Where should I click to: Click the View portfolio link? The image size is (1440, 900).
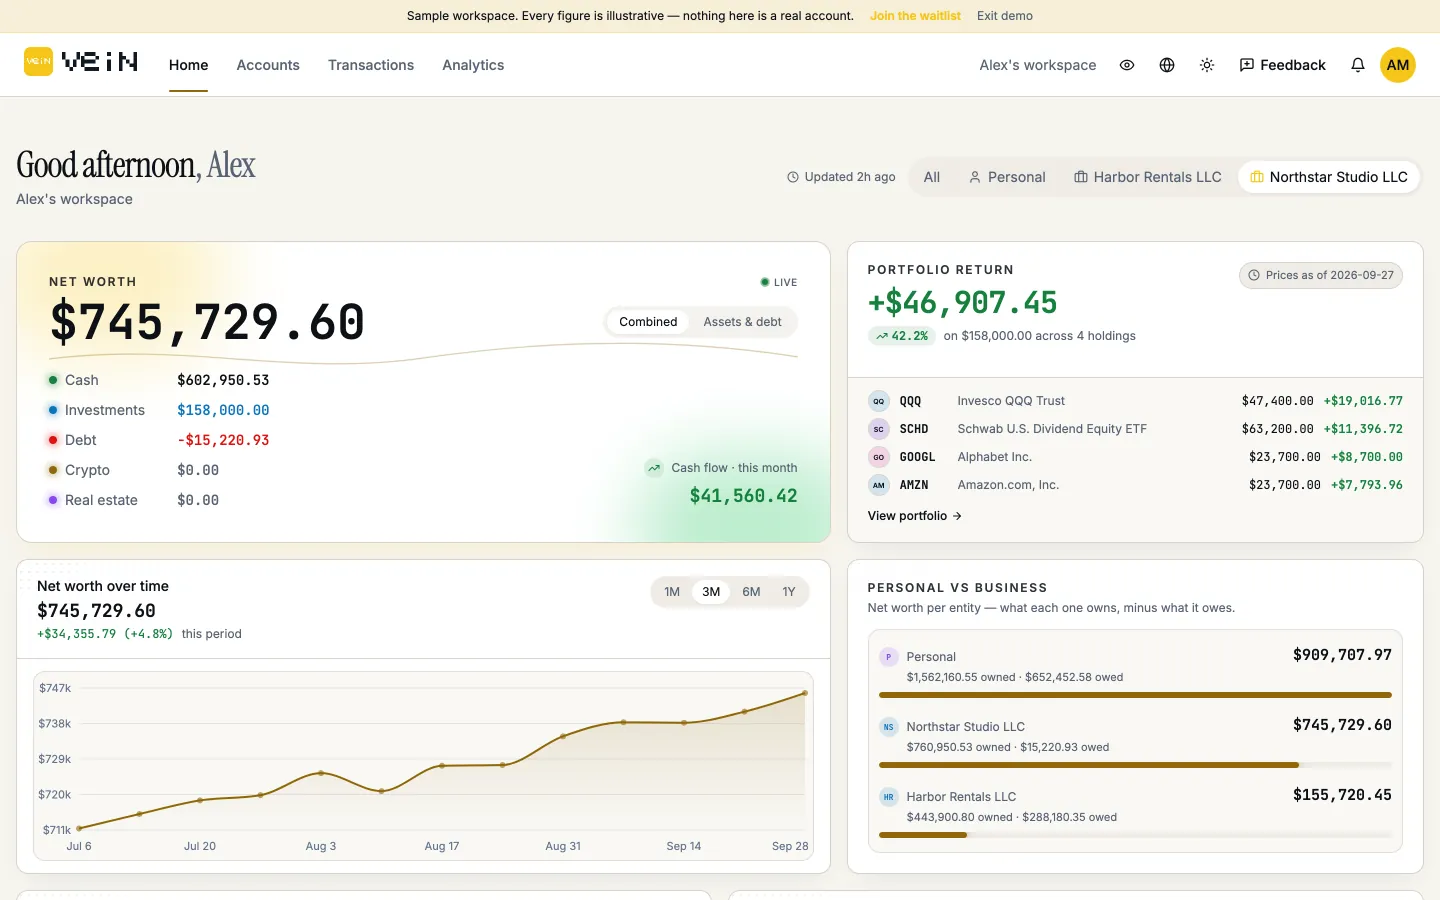coord(915,516)
